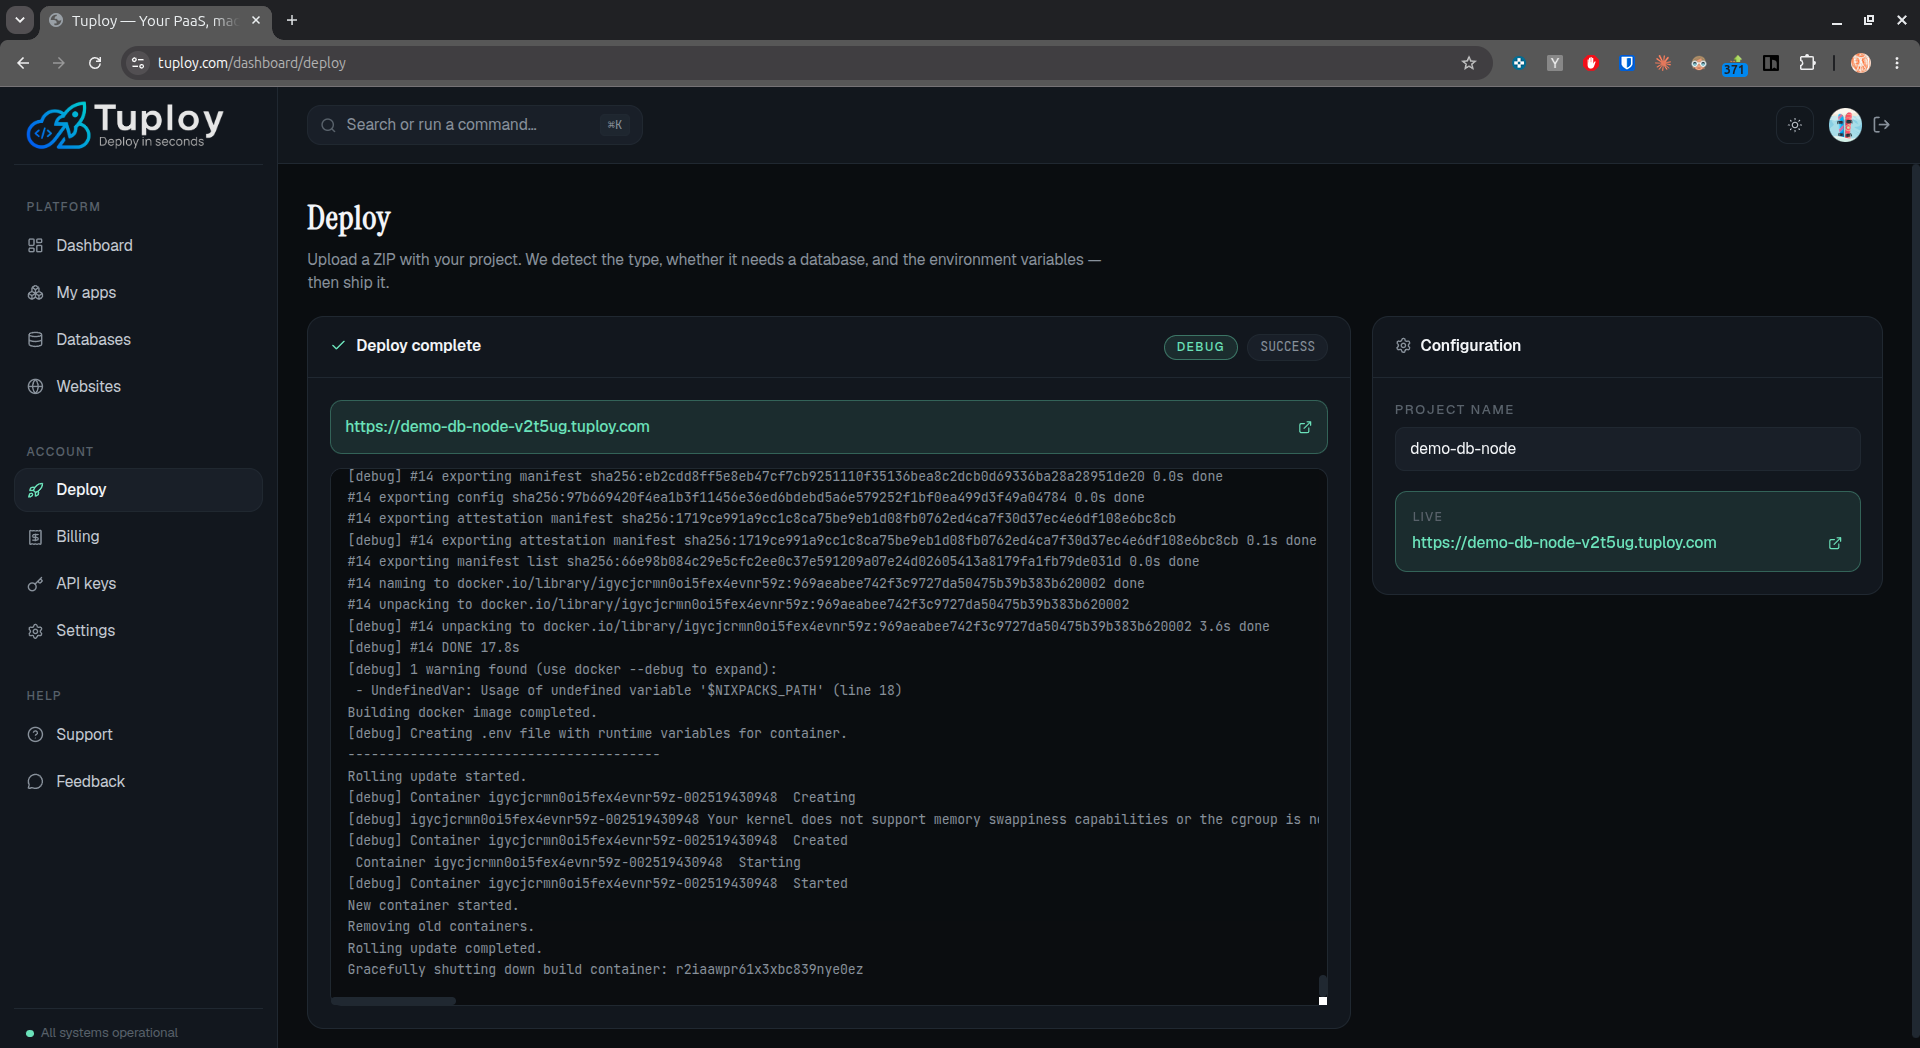Open Support help page

click(138, 735)
